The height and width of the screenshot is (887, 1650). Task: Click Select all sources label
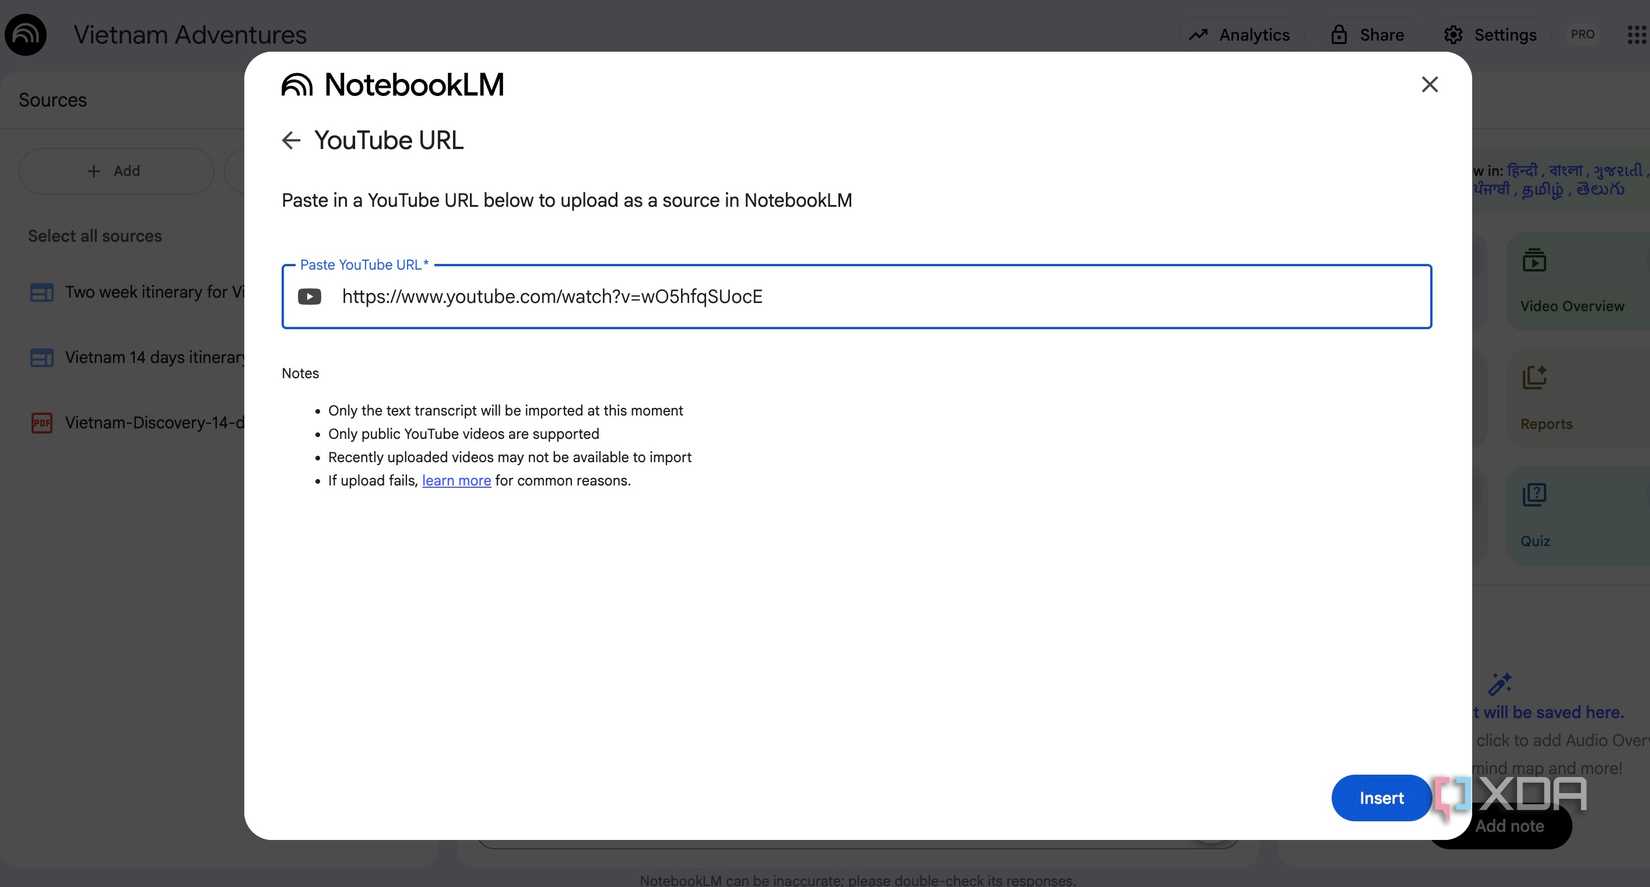point(95,236)
